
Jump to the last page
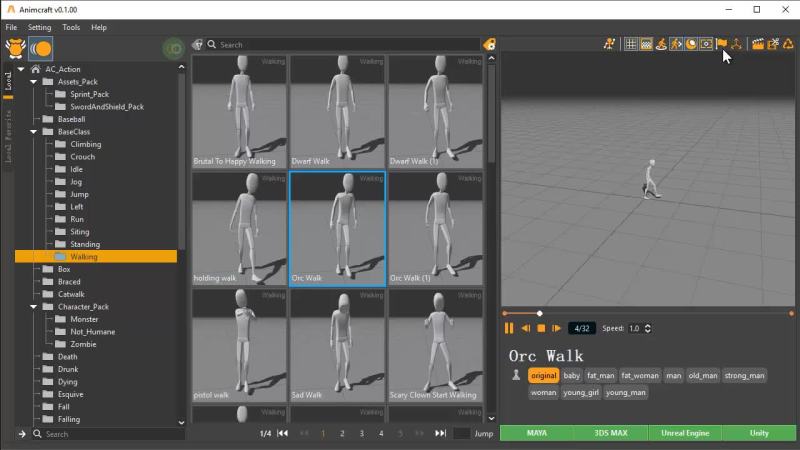(x=440, y=433)
